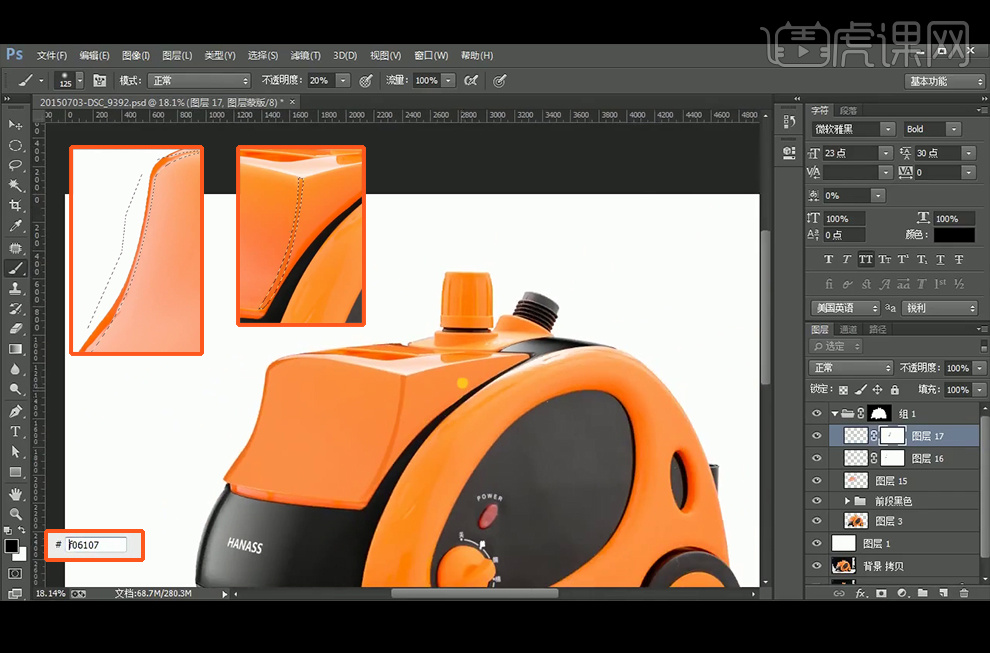Click the create new layer icon
990x653 pixels.
942,593
